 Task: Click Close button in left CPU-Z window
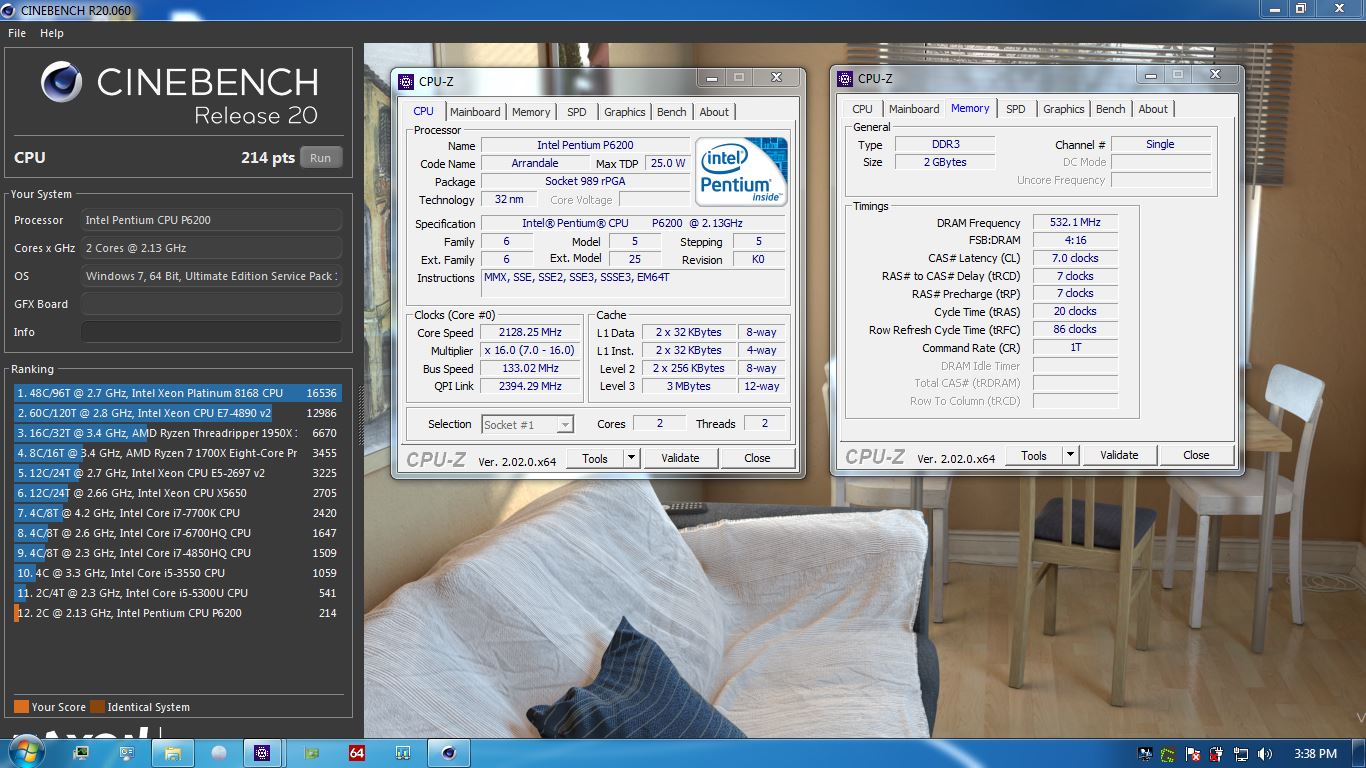tap(757, 458)
